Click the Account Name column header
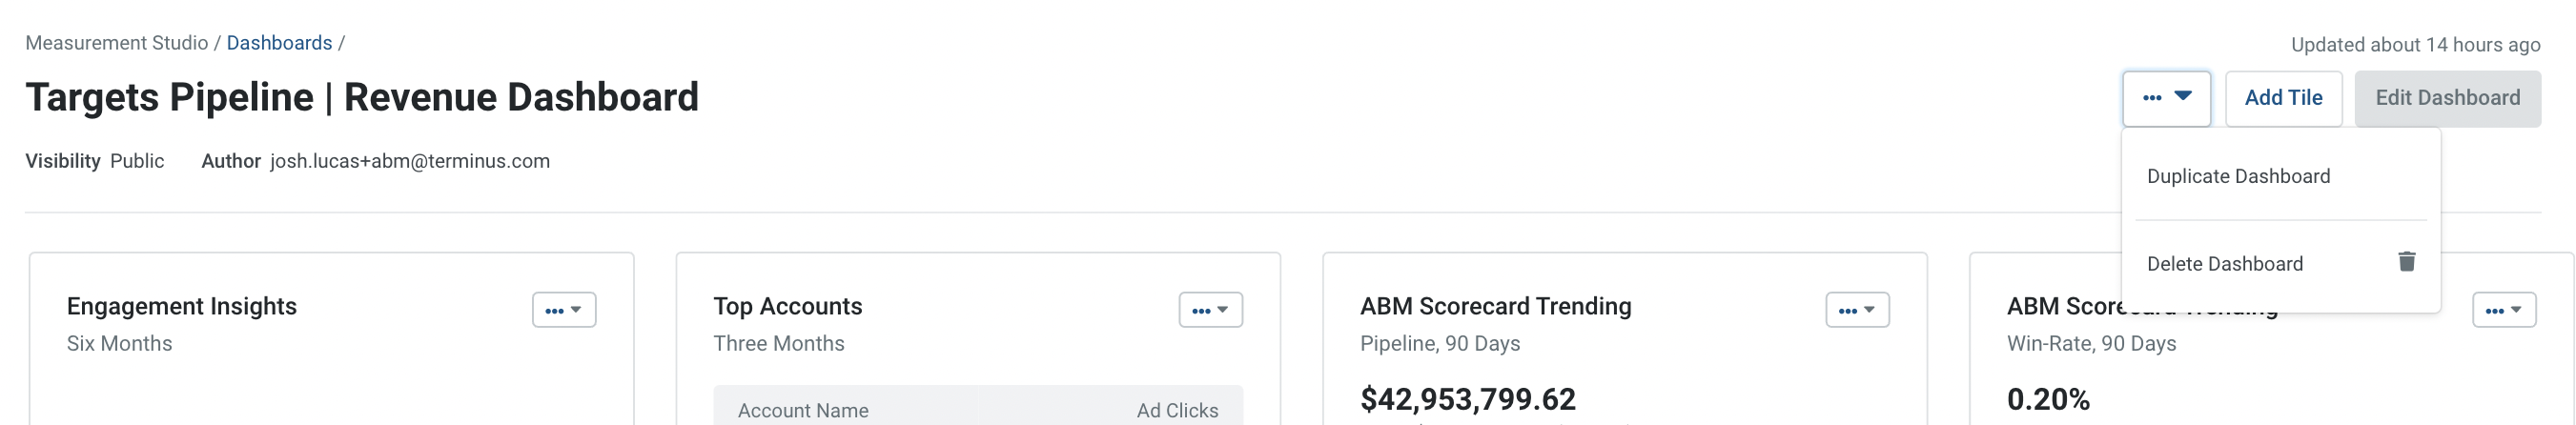 pos(803,410)
